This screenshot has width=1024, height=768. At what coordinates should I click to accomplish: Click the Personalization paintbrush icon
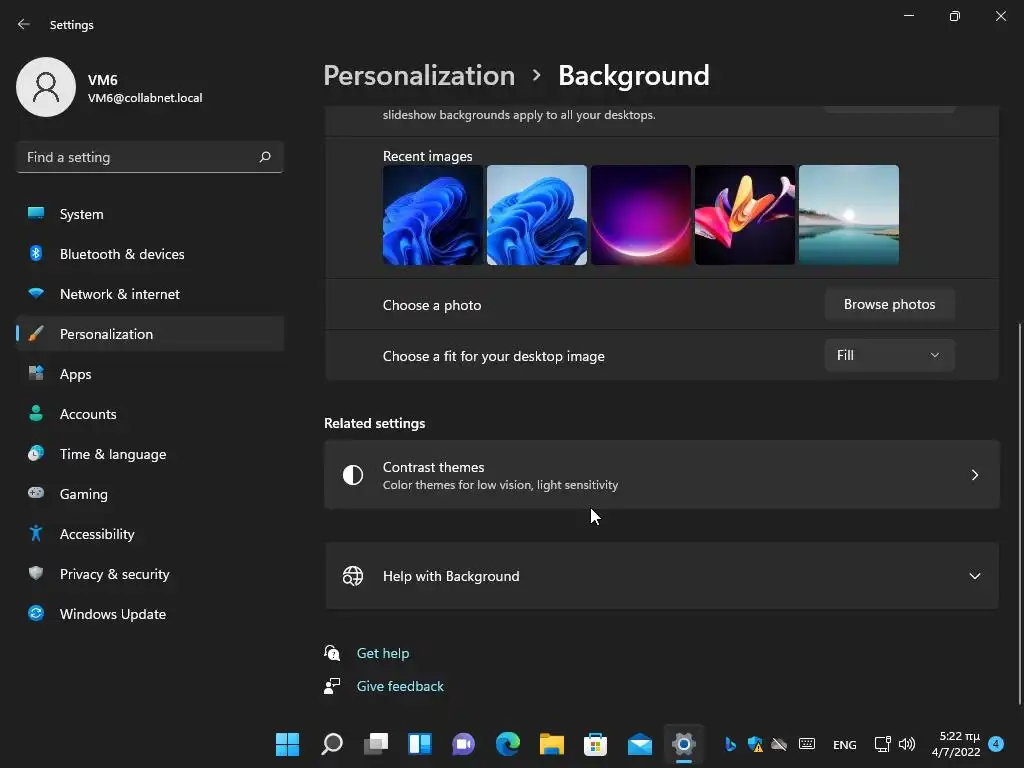click(x=36, y=334)
